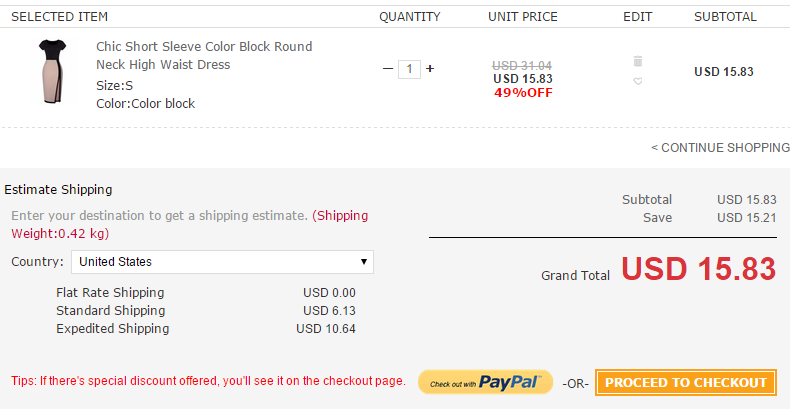Click the Estimate Shipping heading
Viewport: 798px width, 409px height.
click(x=58, y=189)
